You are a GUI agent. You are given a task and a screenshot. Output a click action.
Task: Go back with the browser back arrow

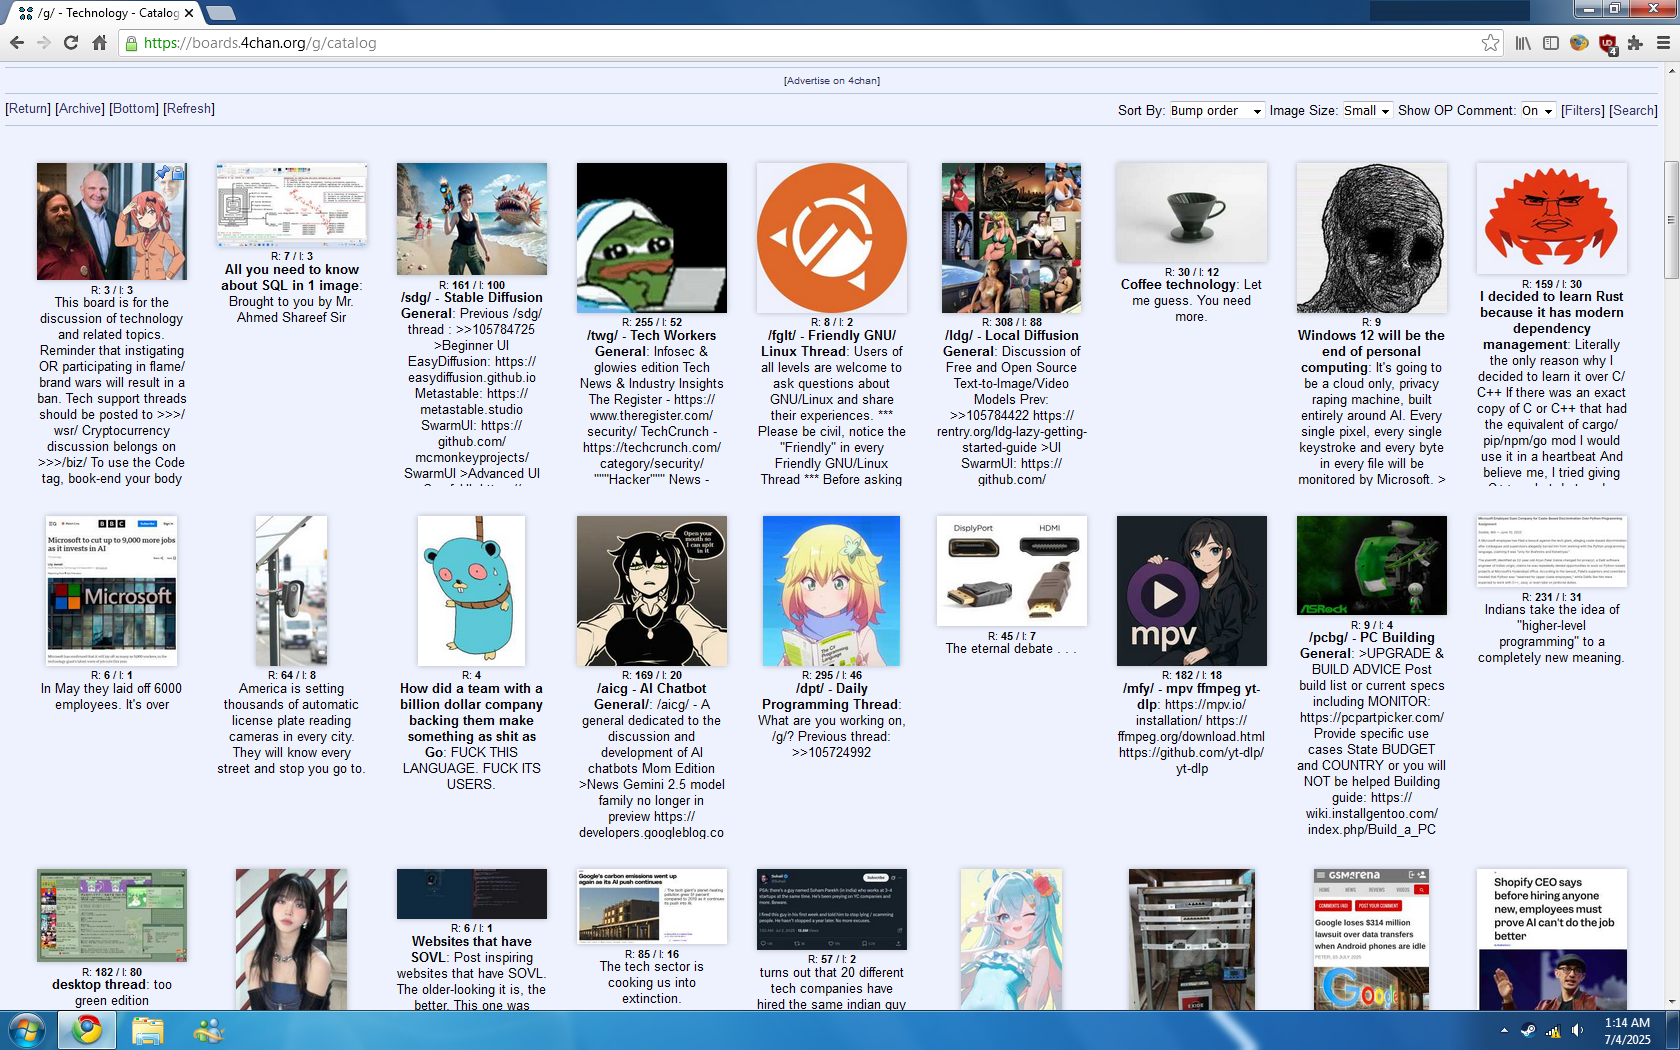tap(16, 43)
